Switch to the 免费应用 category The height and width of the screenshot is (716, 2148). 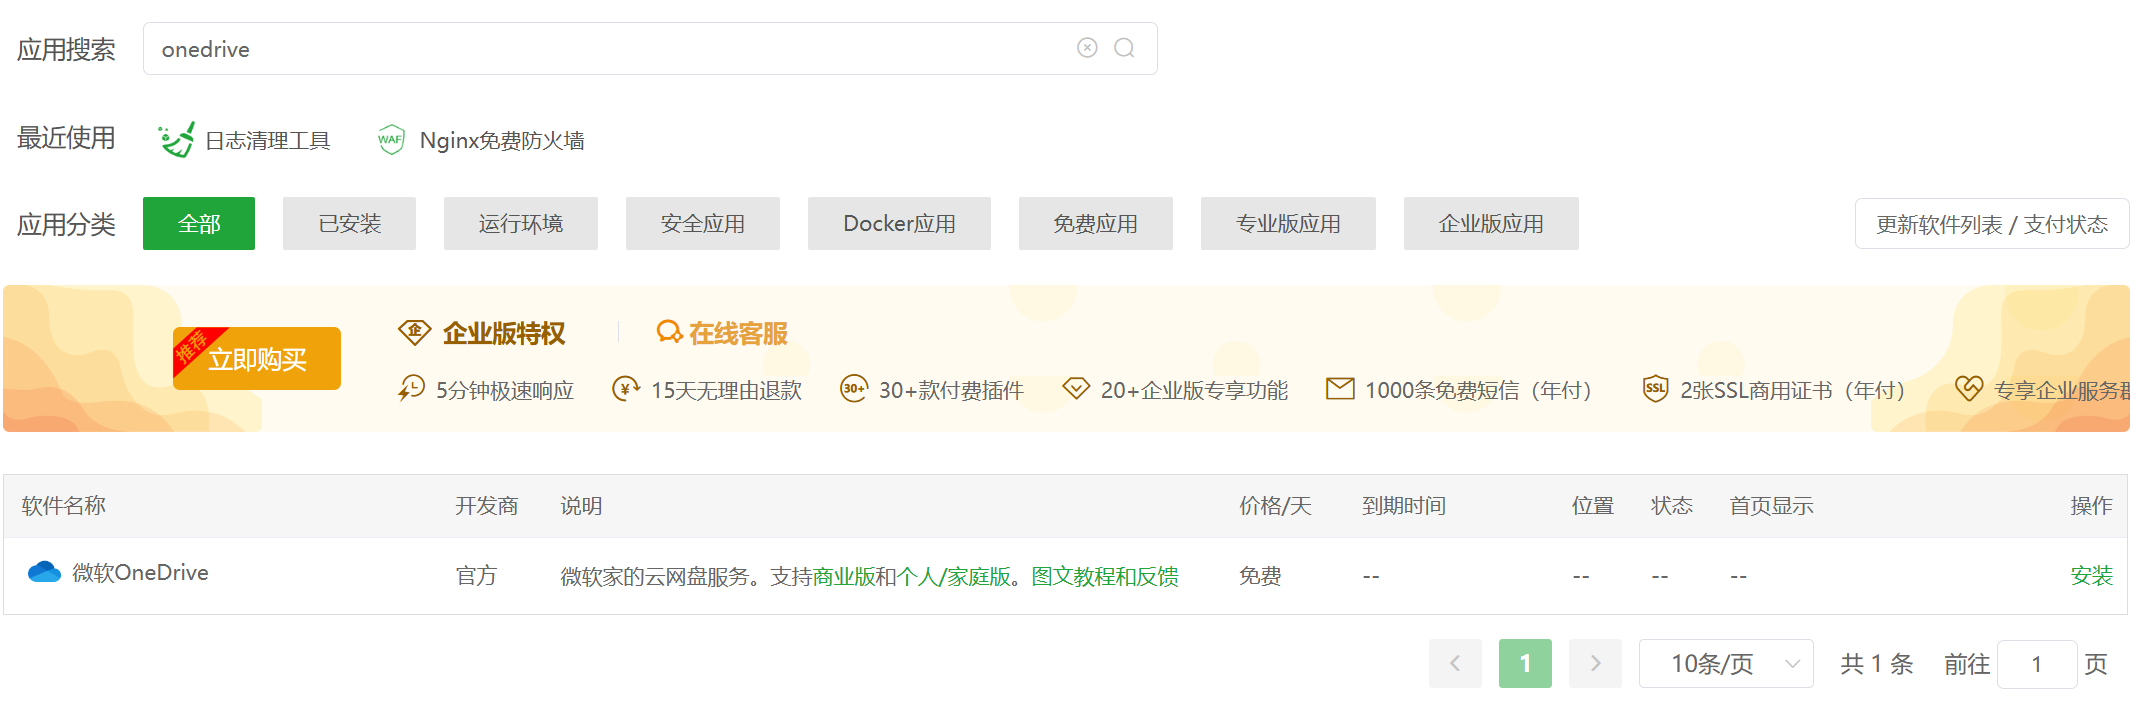pyautogui.click(x=1096, y=223)
